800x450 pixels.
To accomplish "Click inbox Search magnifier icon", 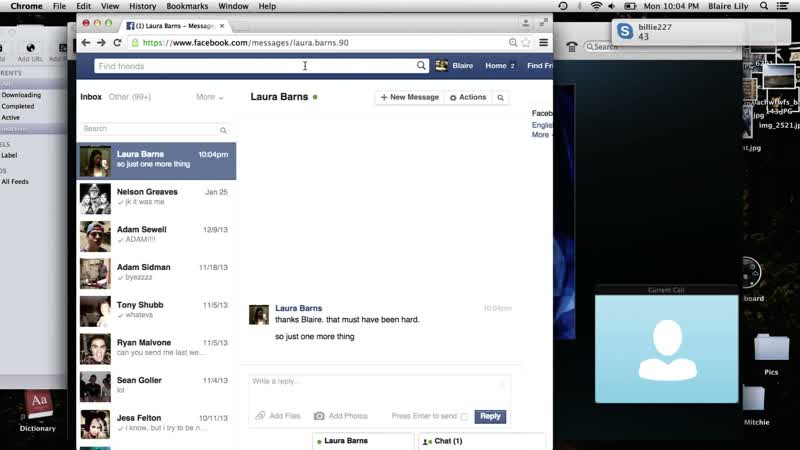I will coord(223,130).
